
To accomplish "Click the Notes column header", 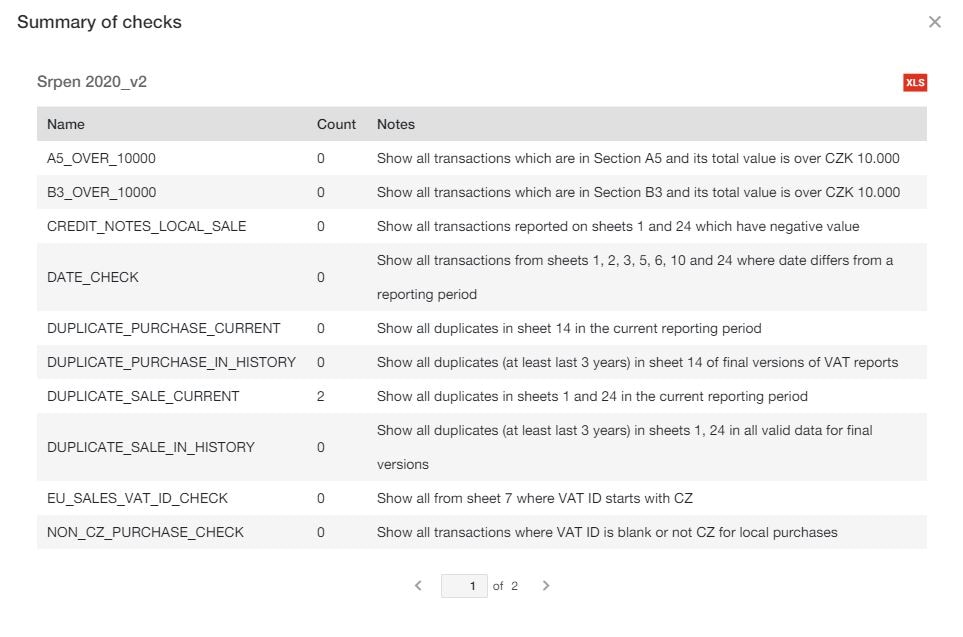I will click(395, 124).
